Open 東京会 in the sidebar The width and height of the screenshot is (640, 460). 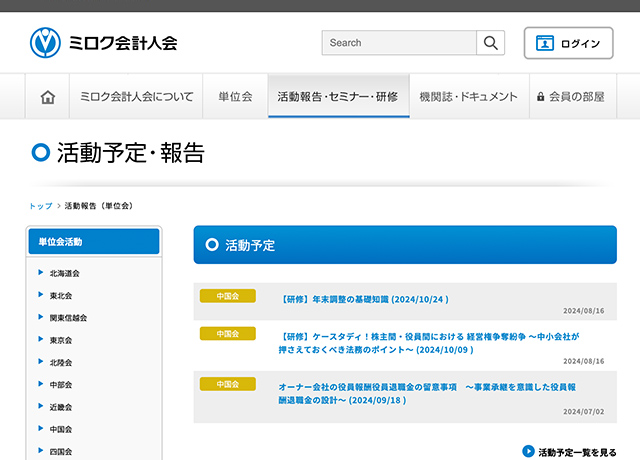(61, 340)
